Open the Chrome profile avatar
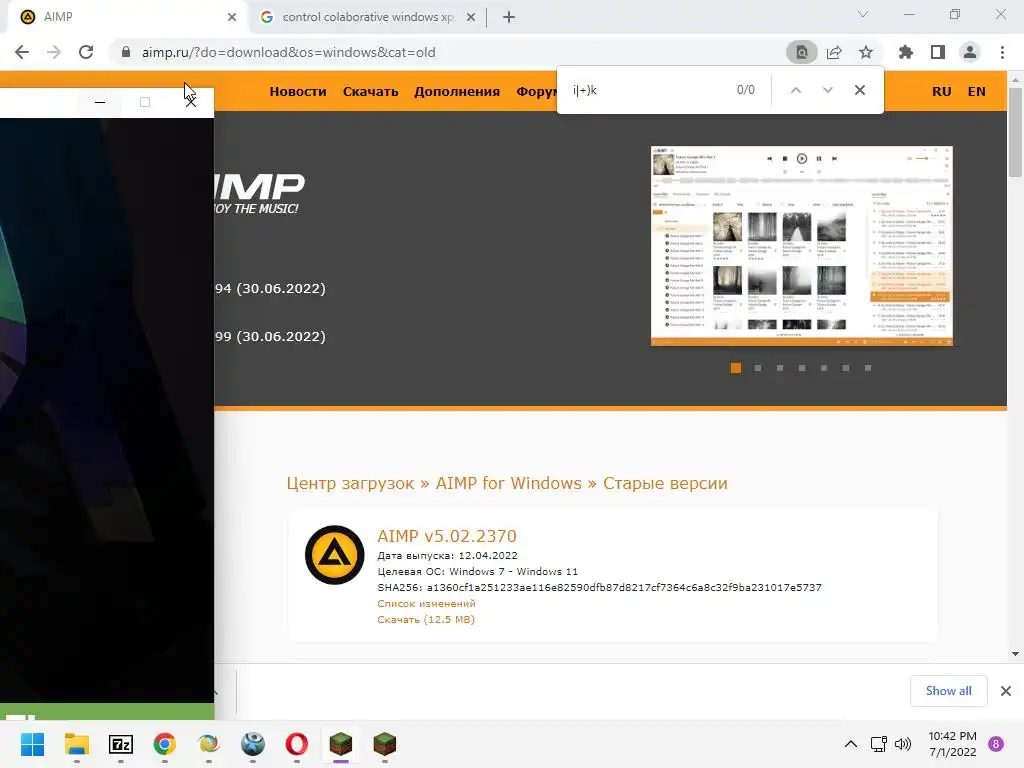Image resolution: width=1024 pixels, height=768 pixels. (970, 52)
